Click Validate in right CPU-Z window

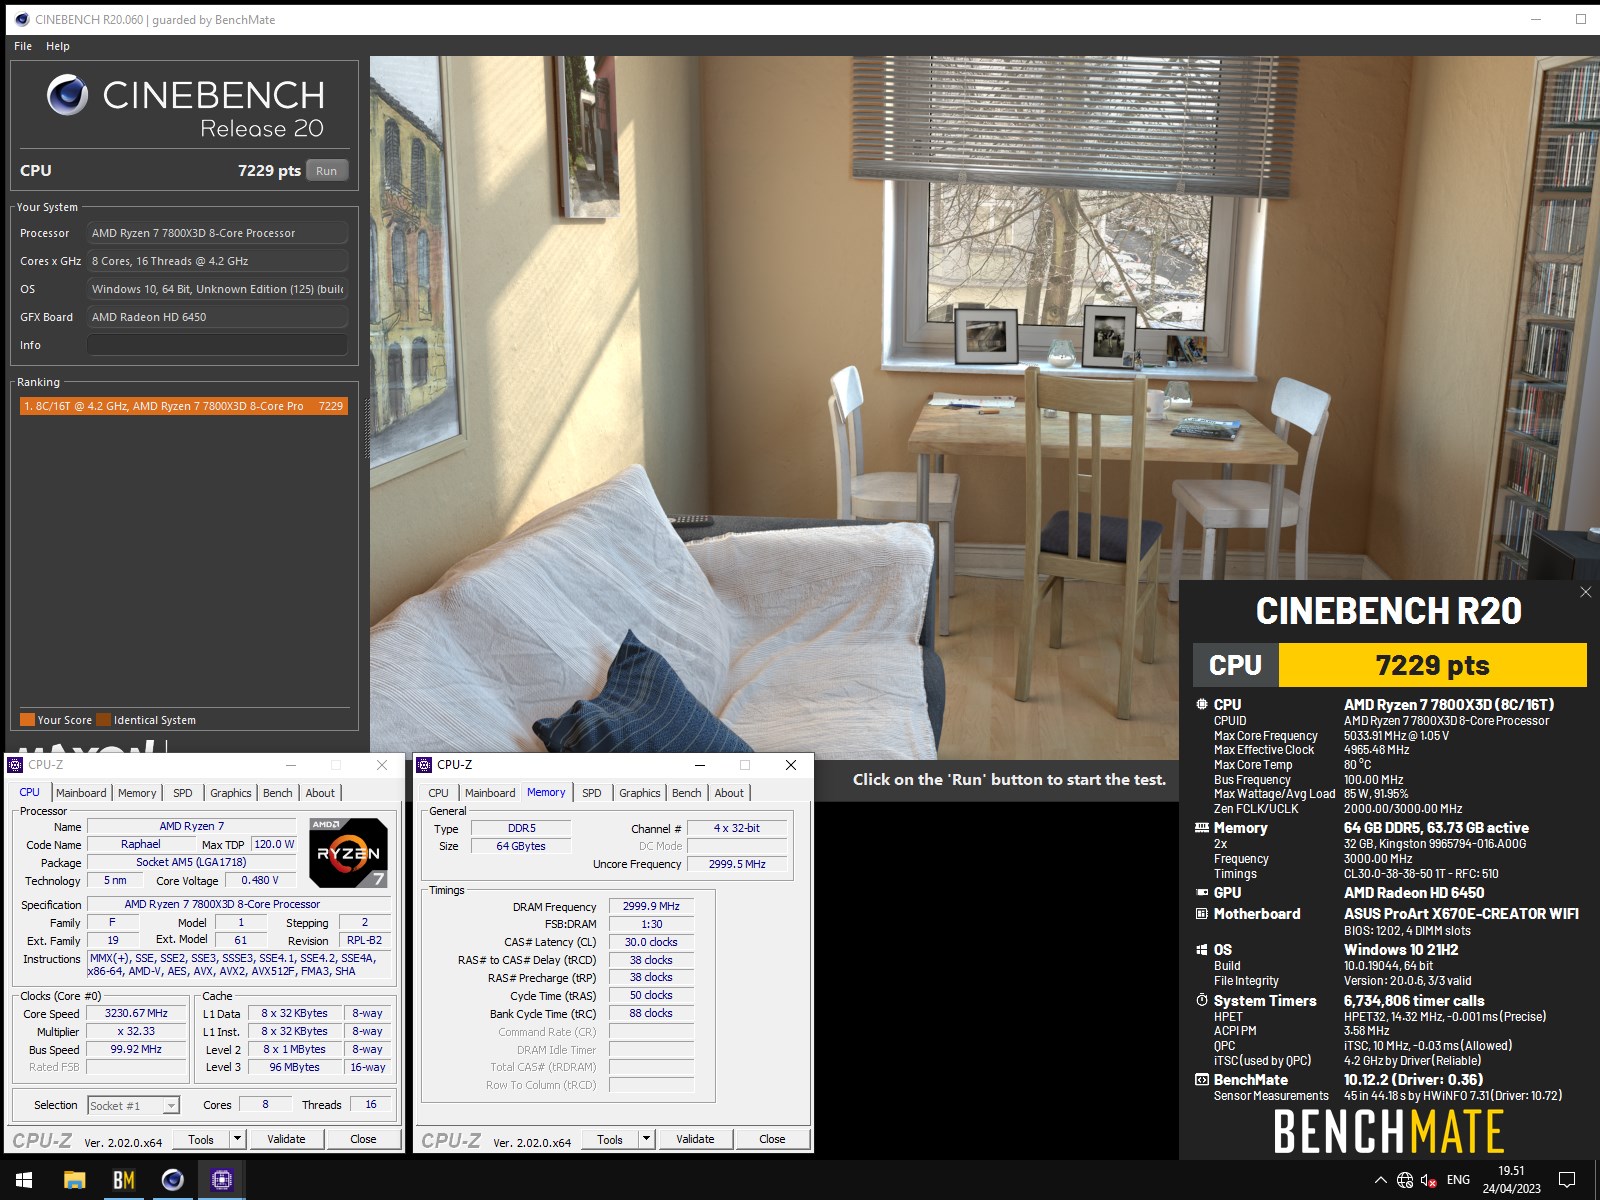tap(695, 1139)
